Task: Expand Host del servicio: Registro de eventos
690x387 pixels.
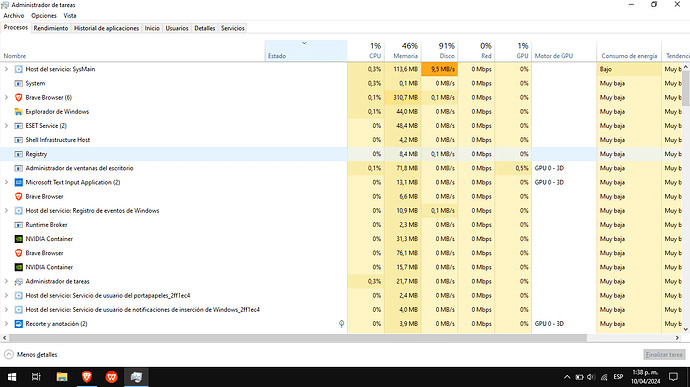Action: (6, 210)
